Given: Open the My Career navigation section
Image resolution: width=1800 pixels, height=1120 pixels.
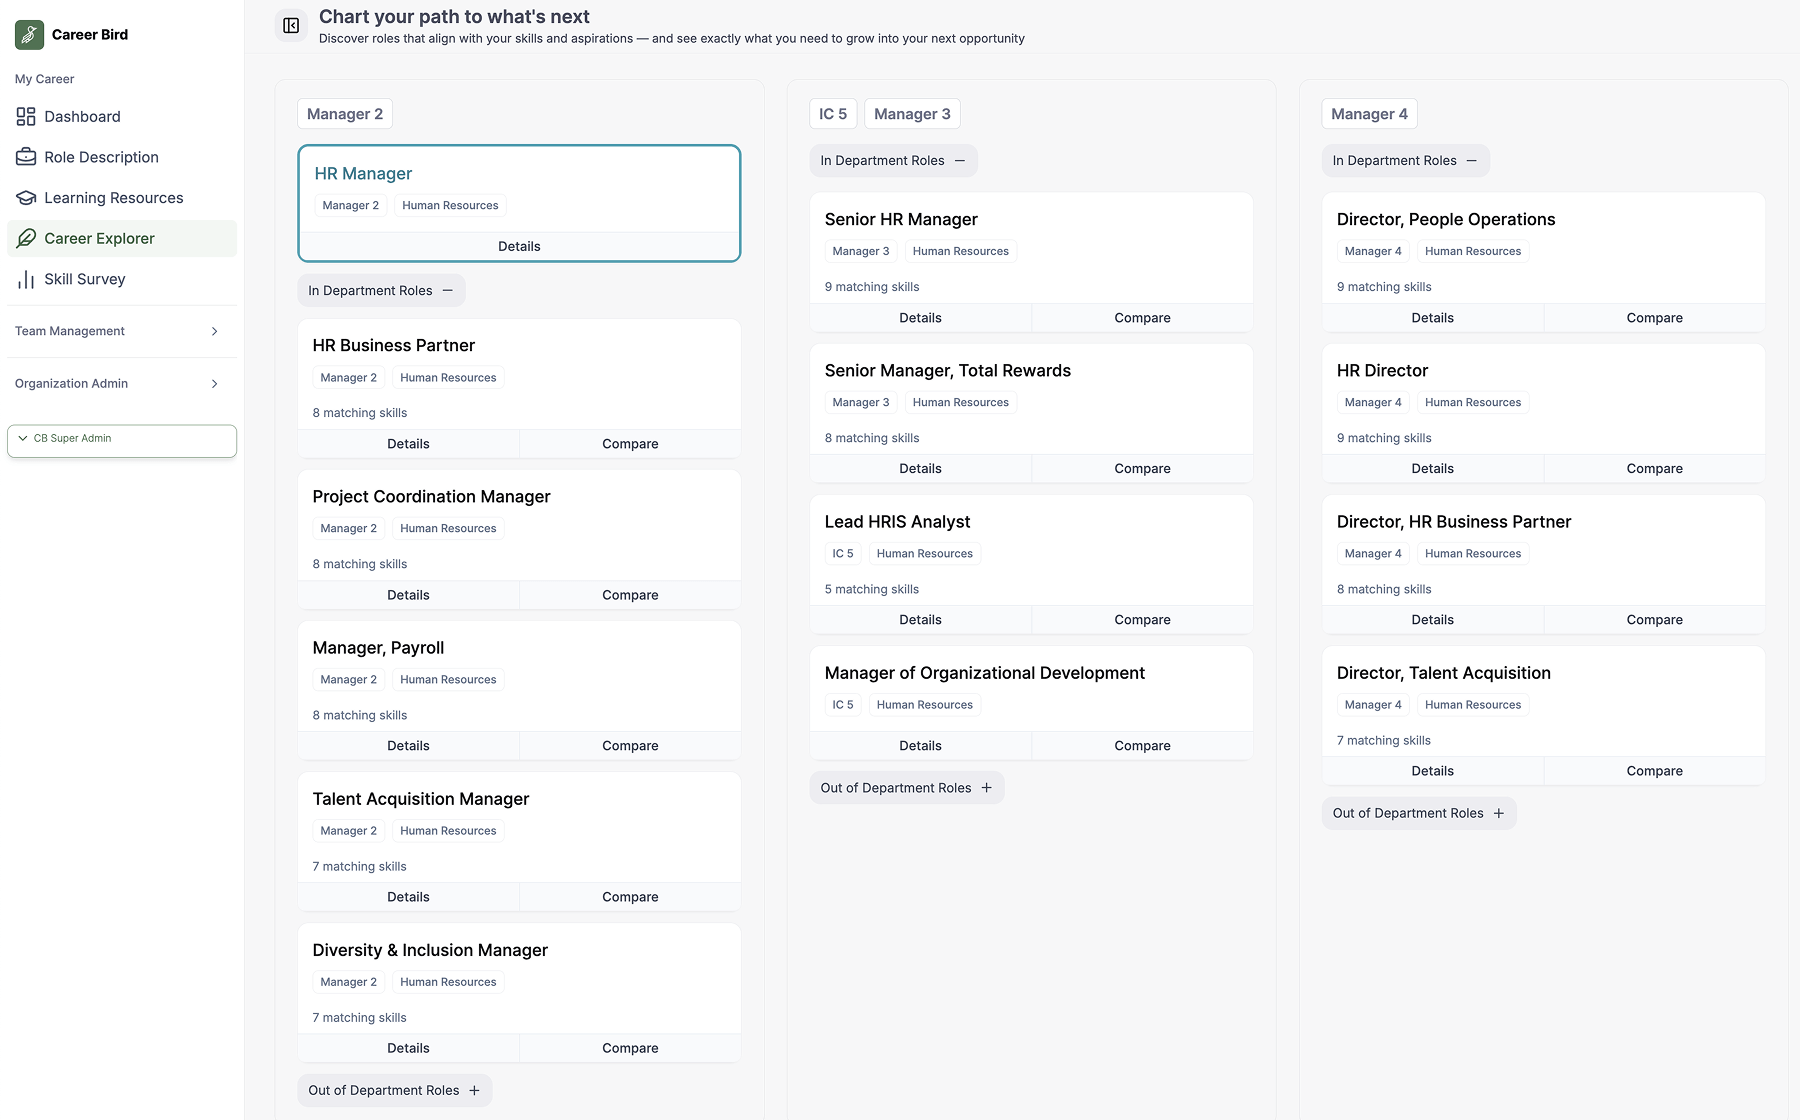Looking at the screenshot, I should (44, 78).
